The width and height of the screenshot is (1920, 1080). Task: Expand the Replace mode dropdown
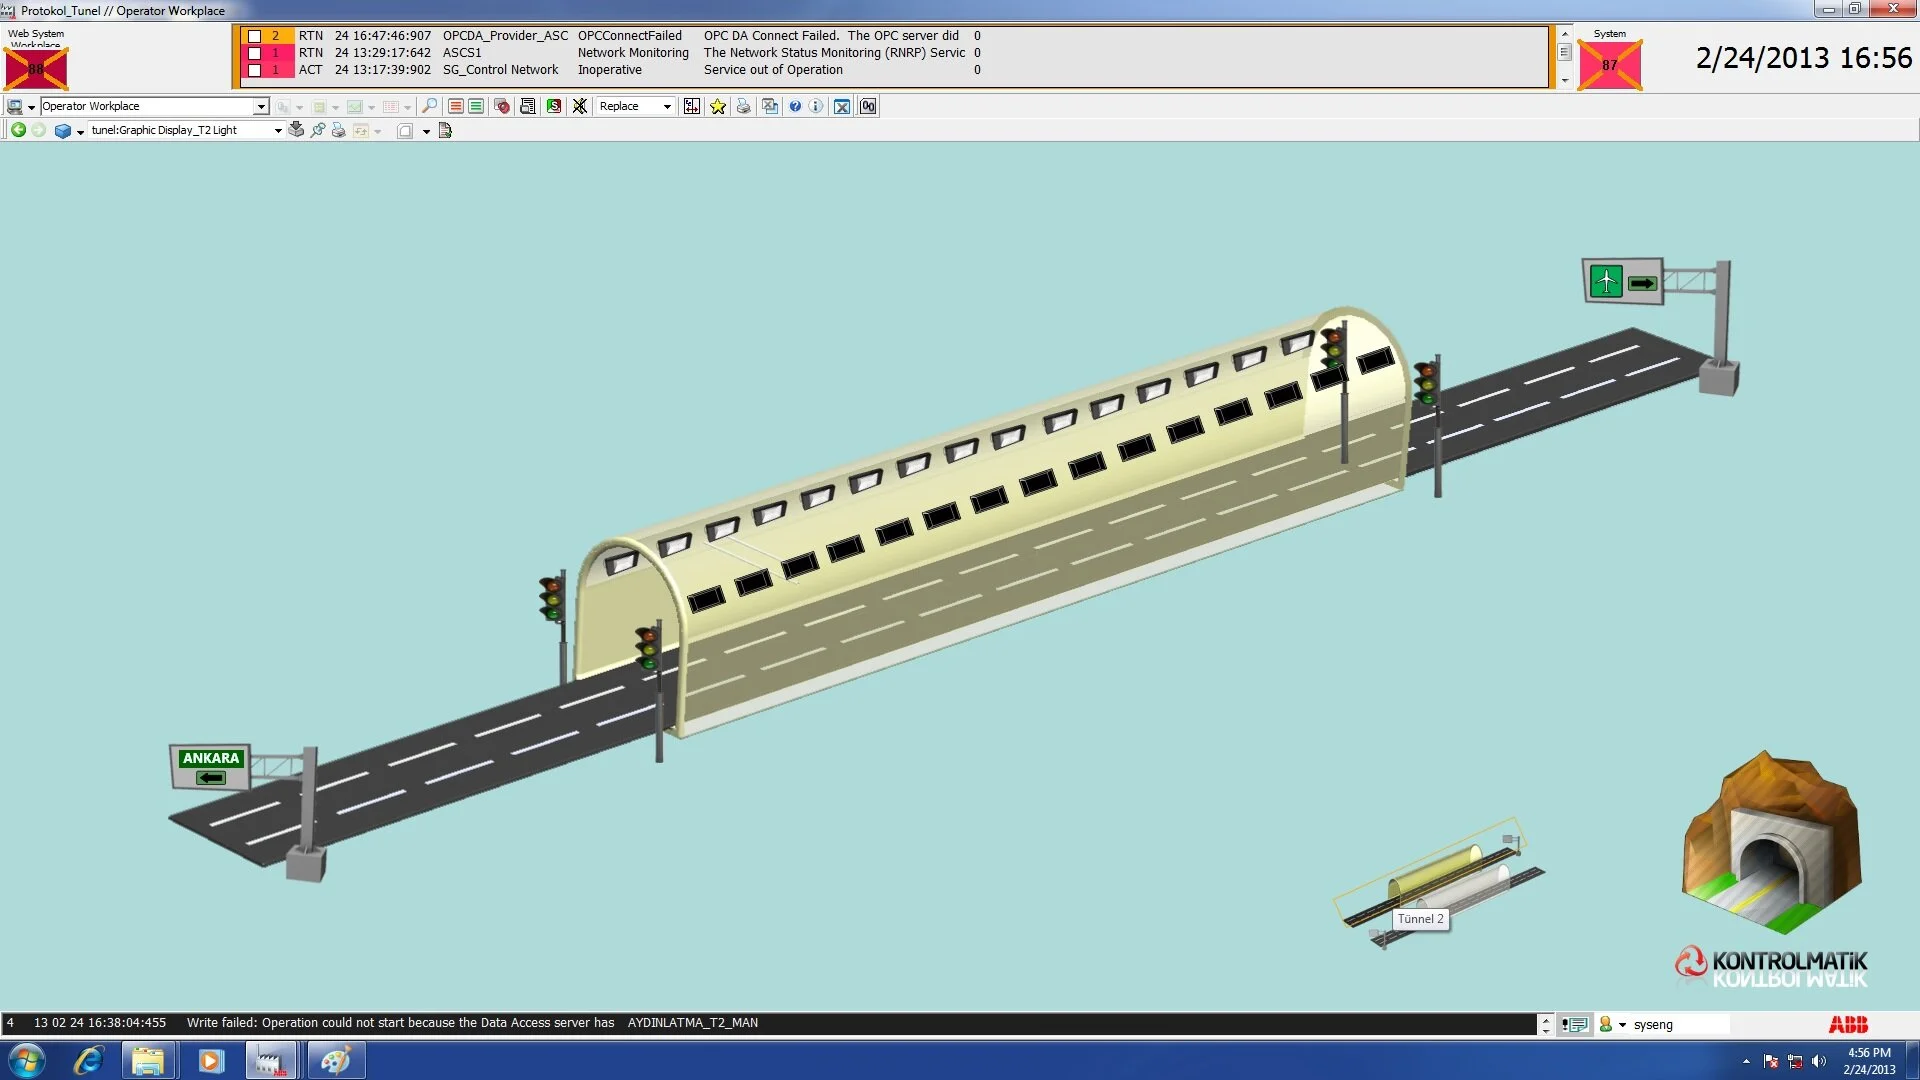tap(667, 106)
